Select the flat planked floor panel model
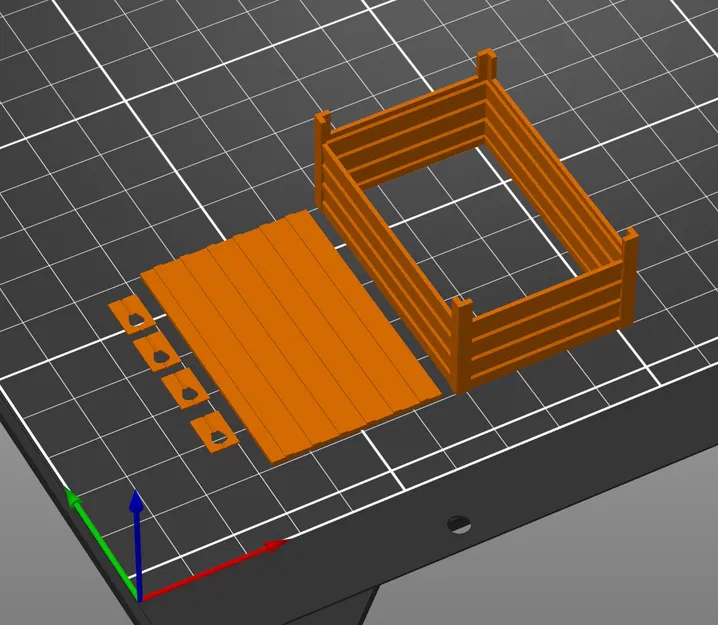 (291, 337)
